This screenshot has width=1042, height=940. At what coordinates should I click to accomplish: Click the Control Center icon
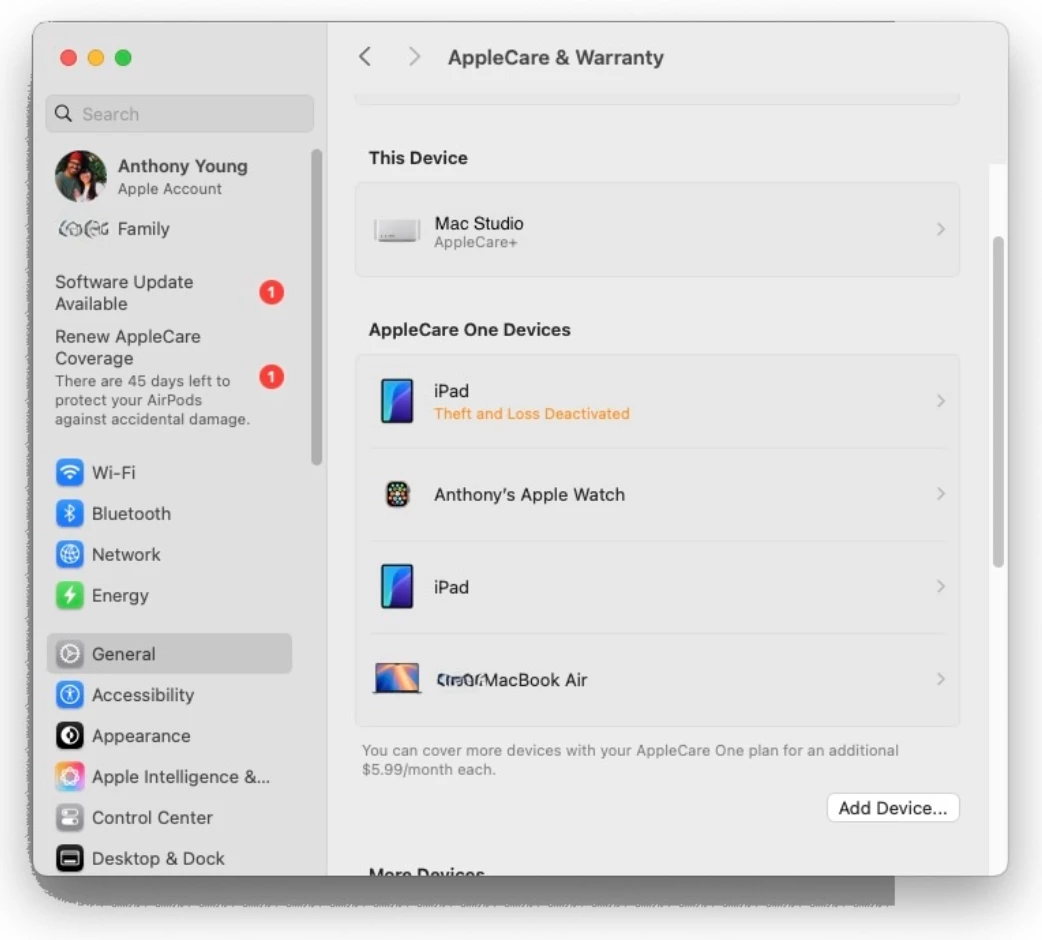70,818
